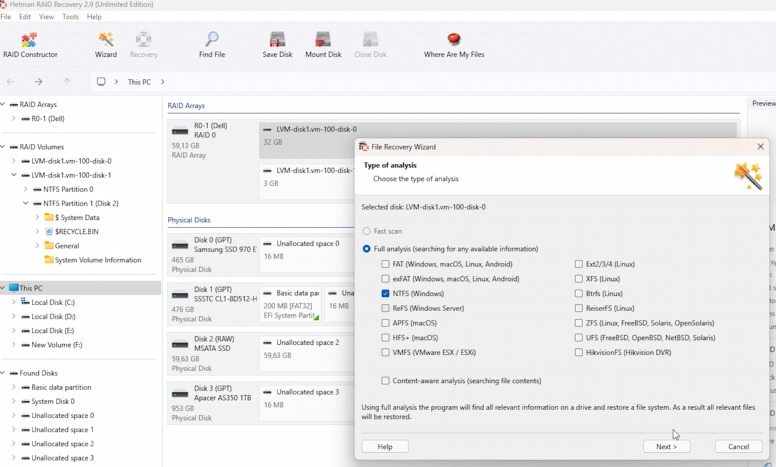Click This PC in the address bar
Viewport: 776px width, 467px height.
pyautogui.click(x=139, y=82)
